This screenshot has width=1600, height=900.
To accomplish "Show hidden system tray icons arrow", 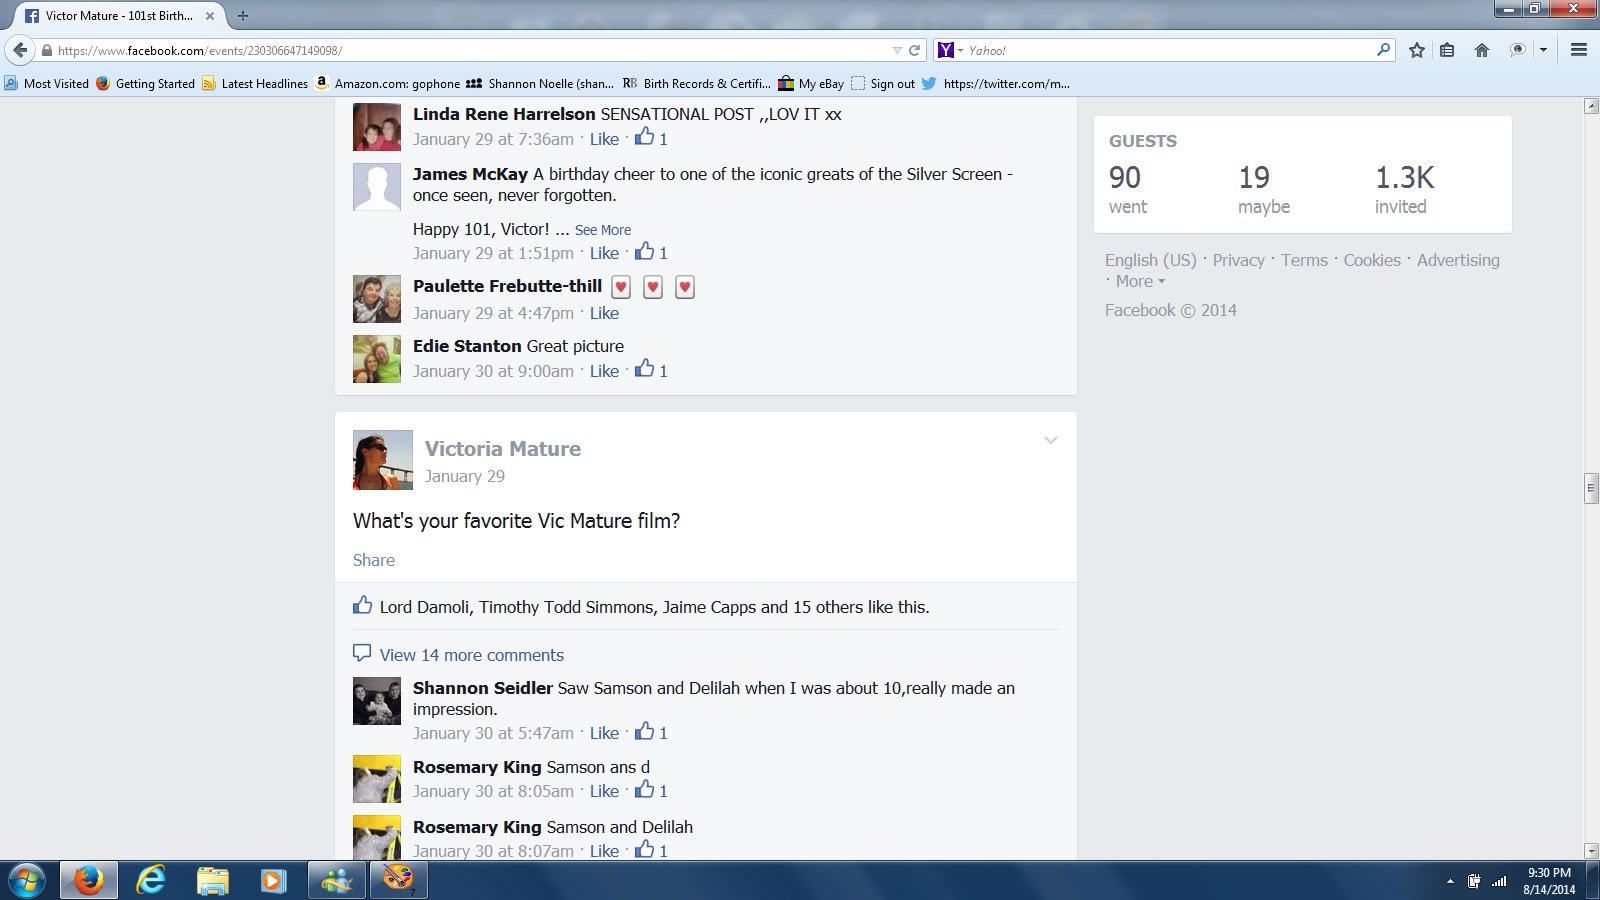I will coord(1450,881).
